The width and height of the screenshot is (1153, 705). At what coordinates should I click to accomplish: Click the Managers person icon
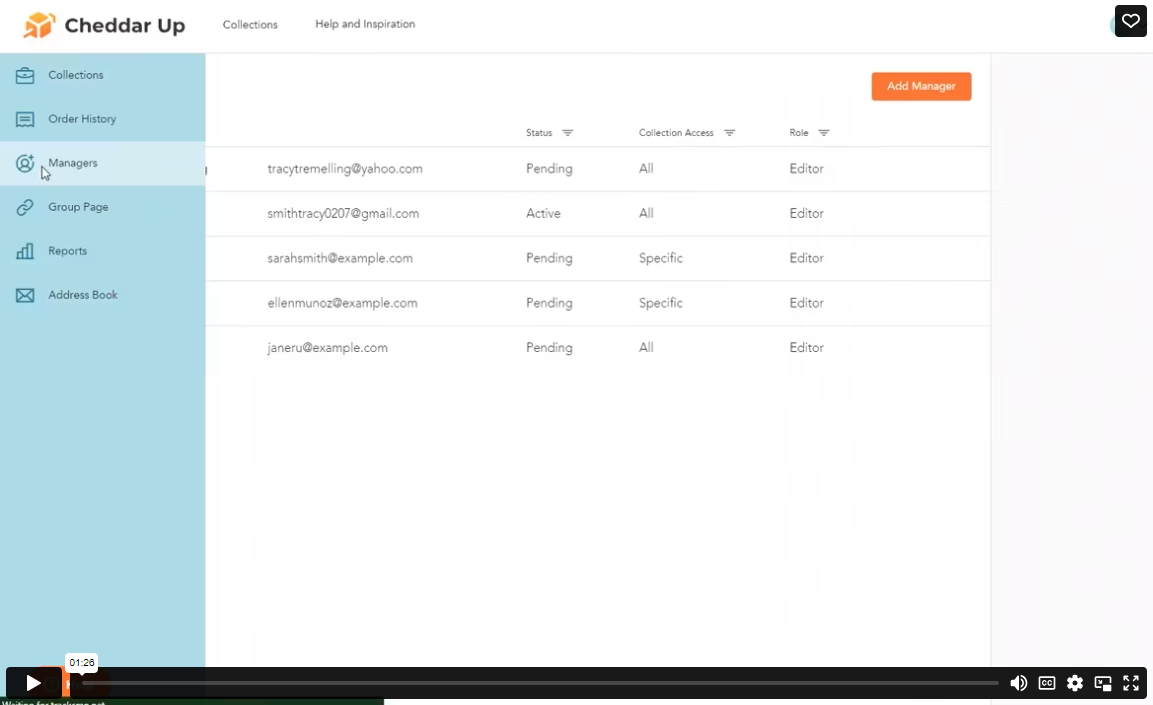point(25,163)
